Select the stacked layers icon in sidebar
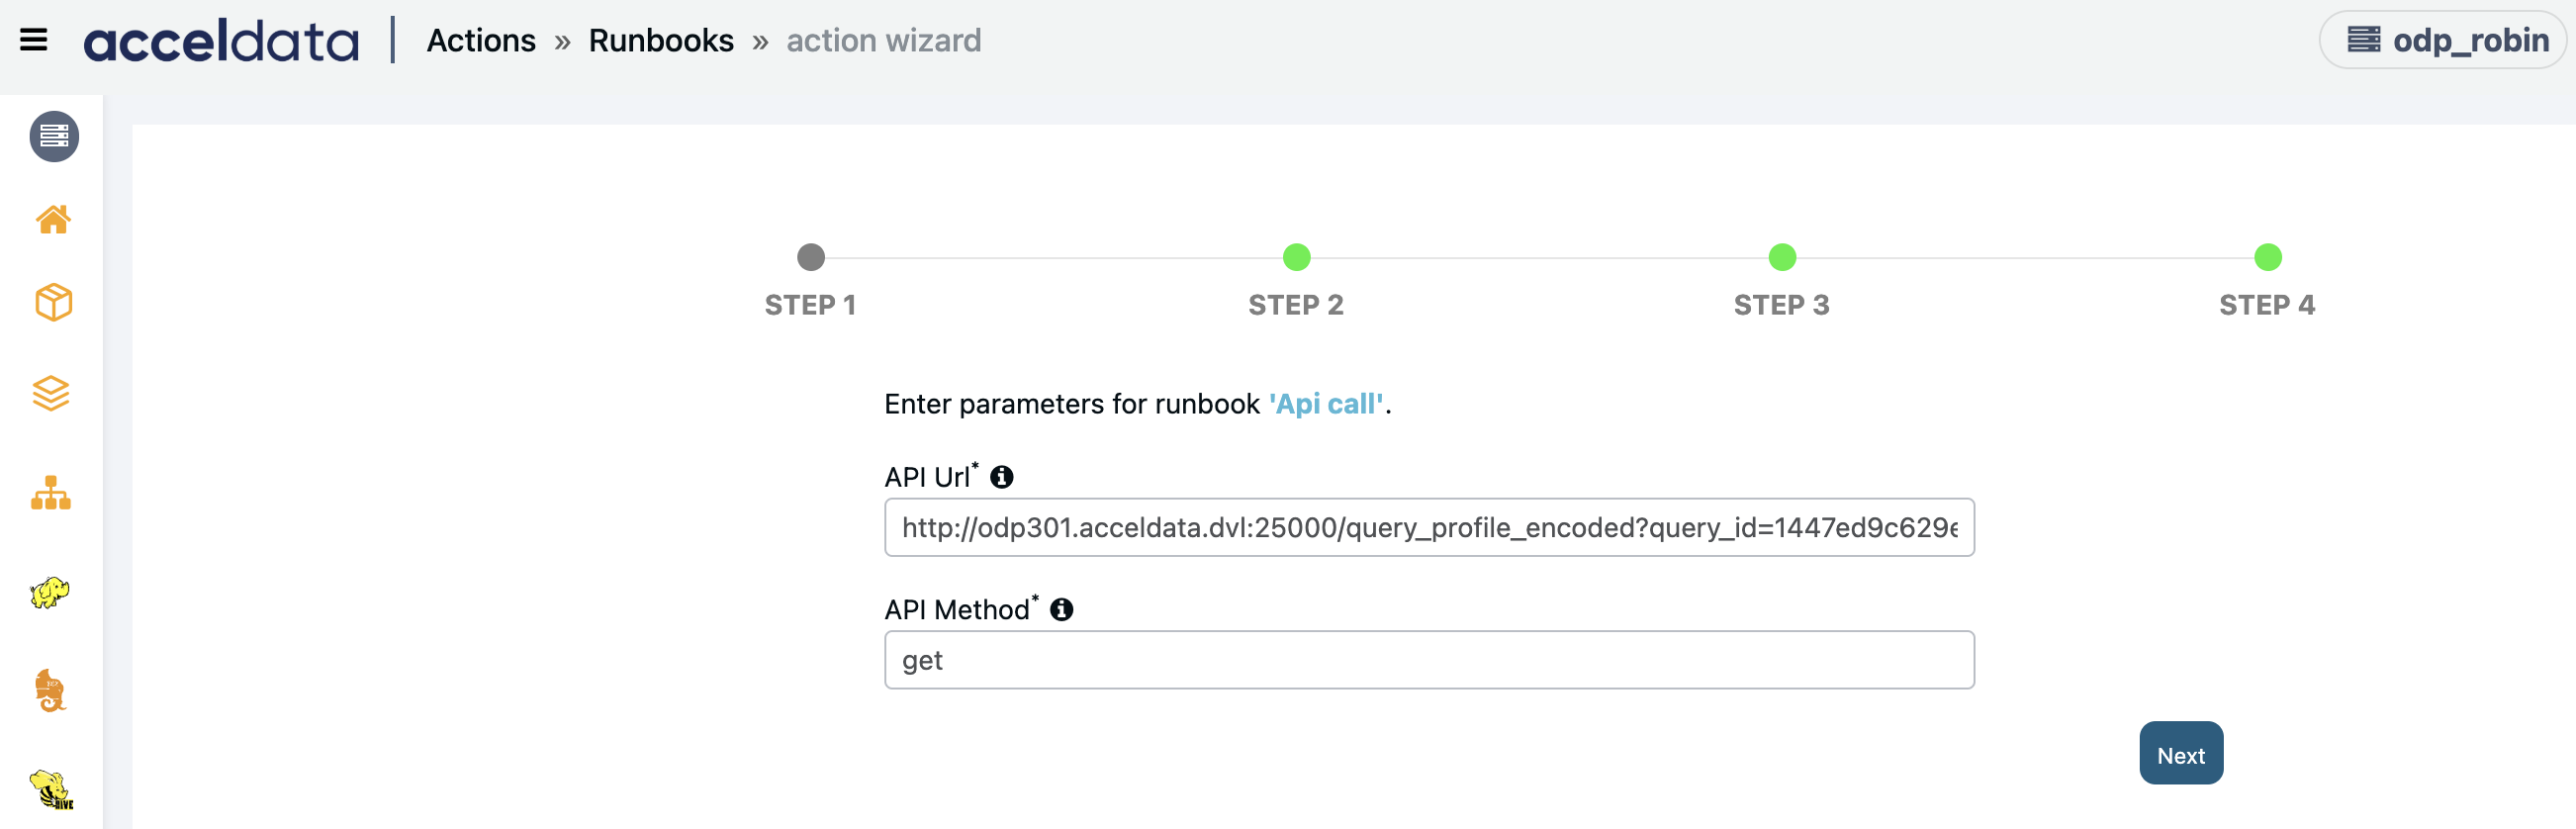Viewport: 2576px width, 829px height. [51, 394]
